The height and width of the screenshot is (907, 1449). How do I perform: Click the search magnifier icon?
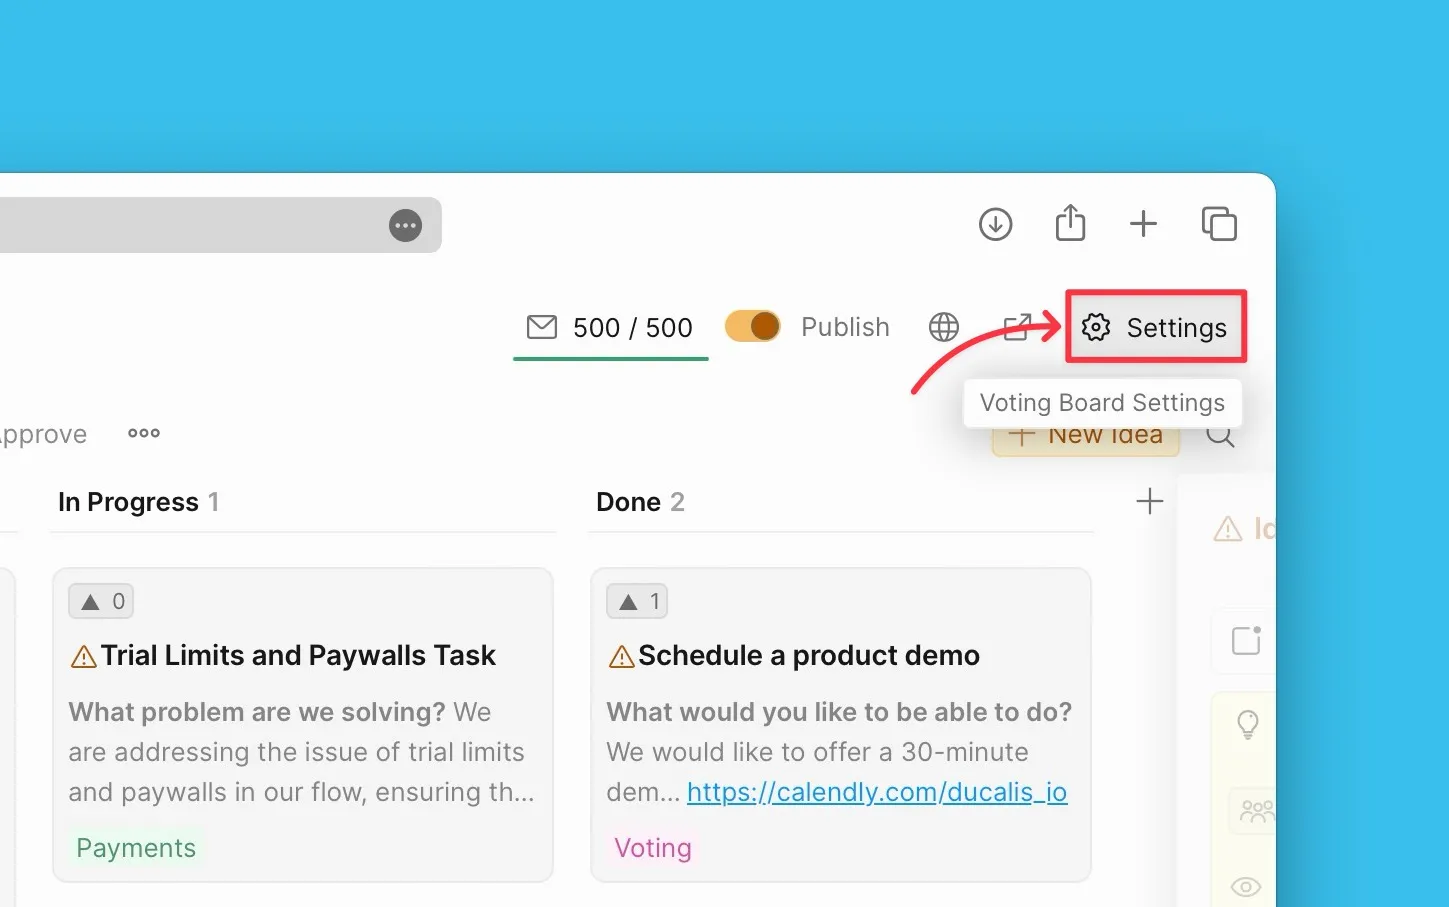(x=1220, y=436)
